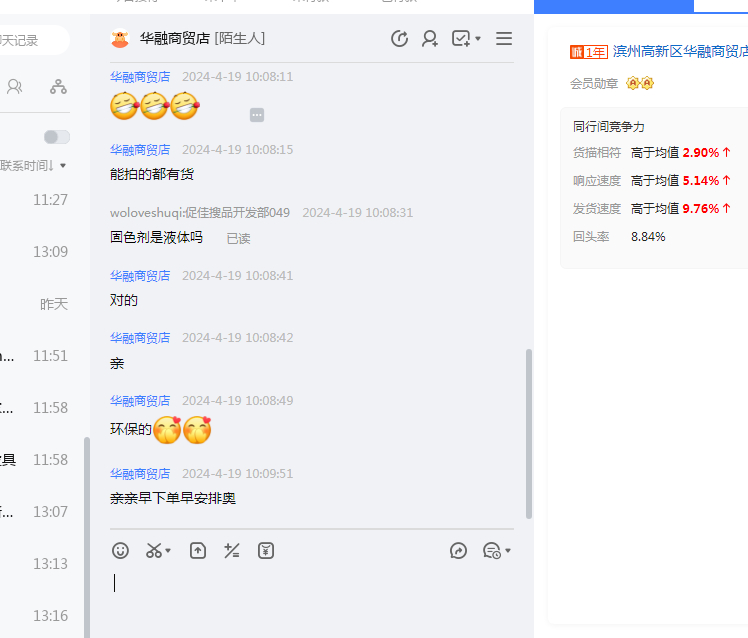This screenshot has width=748, height=638.
Task: Expand the chat history dropdown arrow
Action: point(508,551)
